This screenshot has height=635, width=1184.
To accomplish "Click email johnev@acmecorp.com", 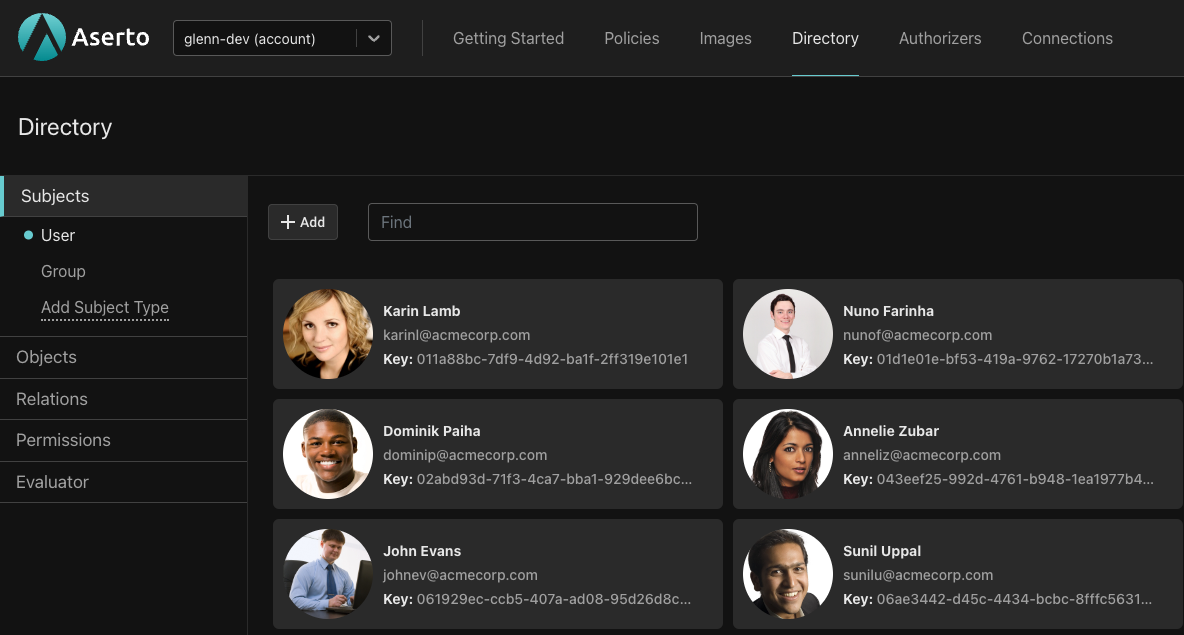I will click(x=461, y=575).
